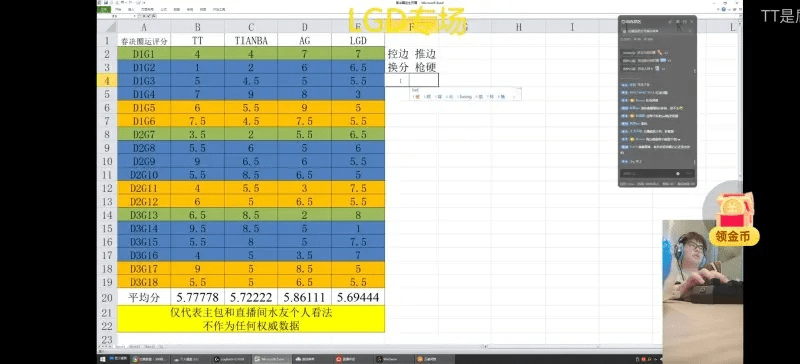
Task: Select TT score 9.5 in D3G14 row
Action: (197, 228)
